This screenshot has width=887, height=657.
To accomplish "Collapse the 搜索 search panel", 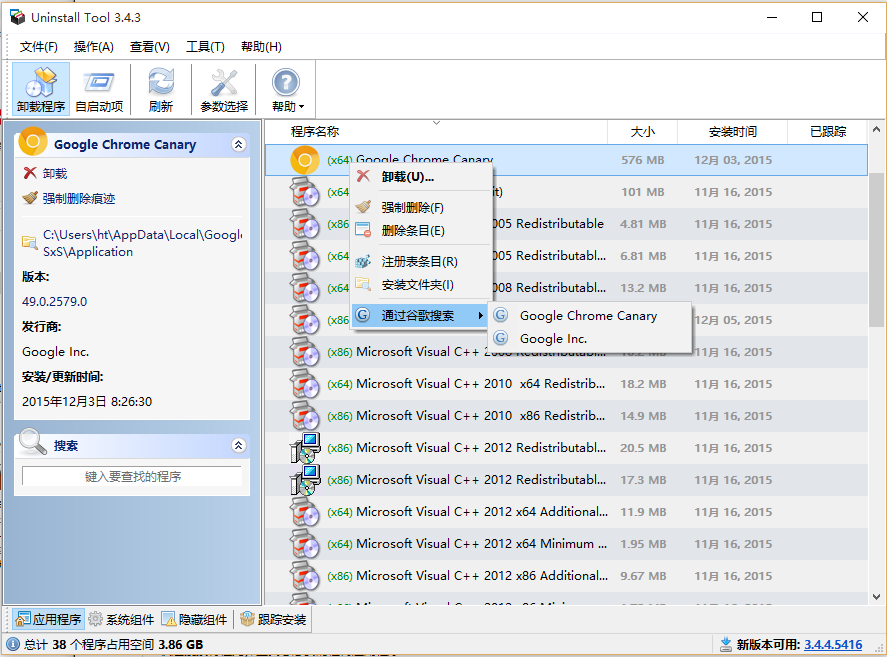I will coord(238,445).
